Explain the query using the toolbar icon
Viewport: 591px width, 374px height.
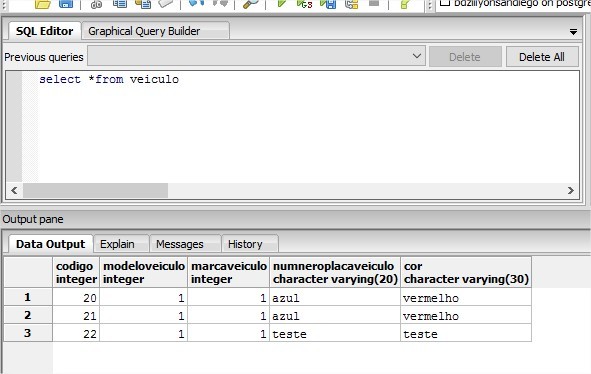pos(351,4)
